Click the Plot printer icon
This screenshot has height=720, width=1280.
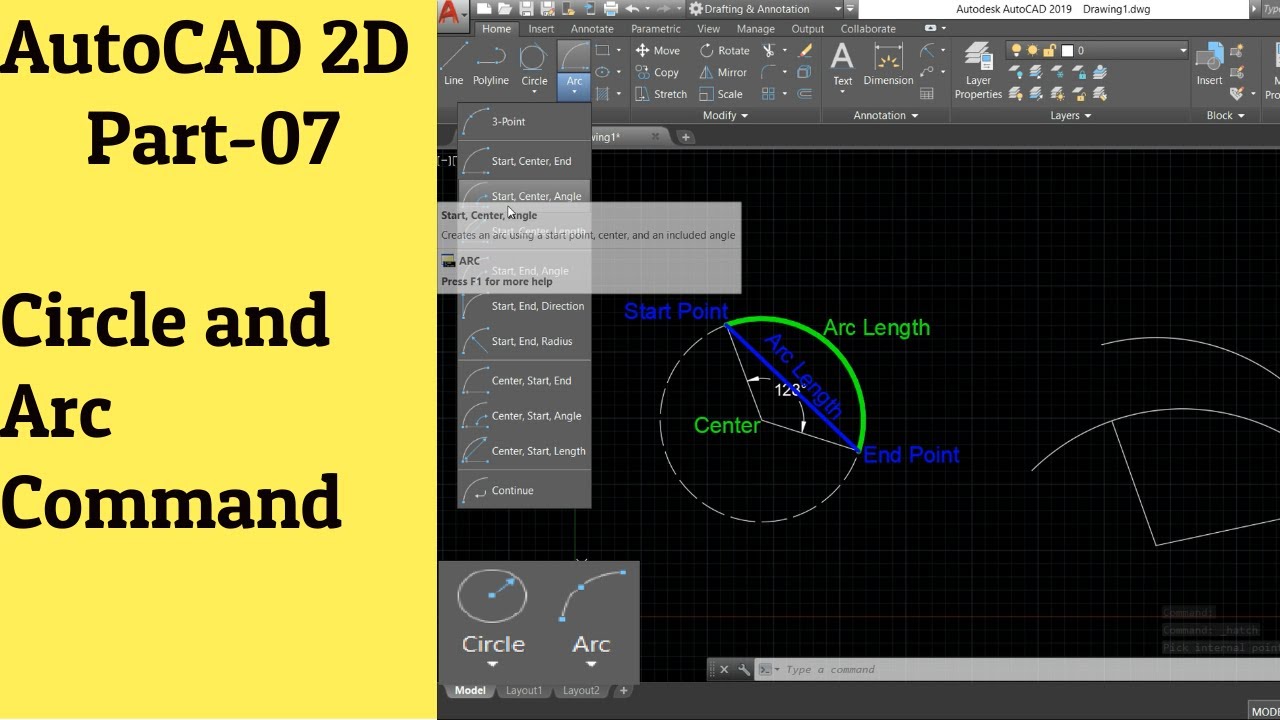[x=611, y=8]
